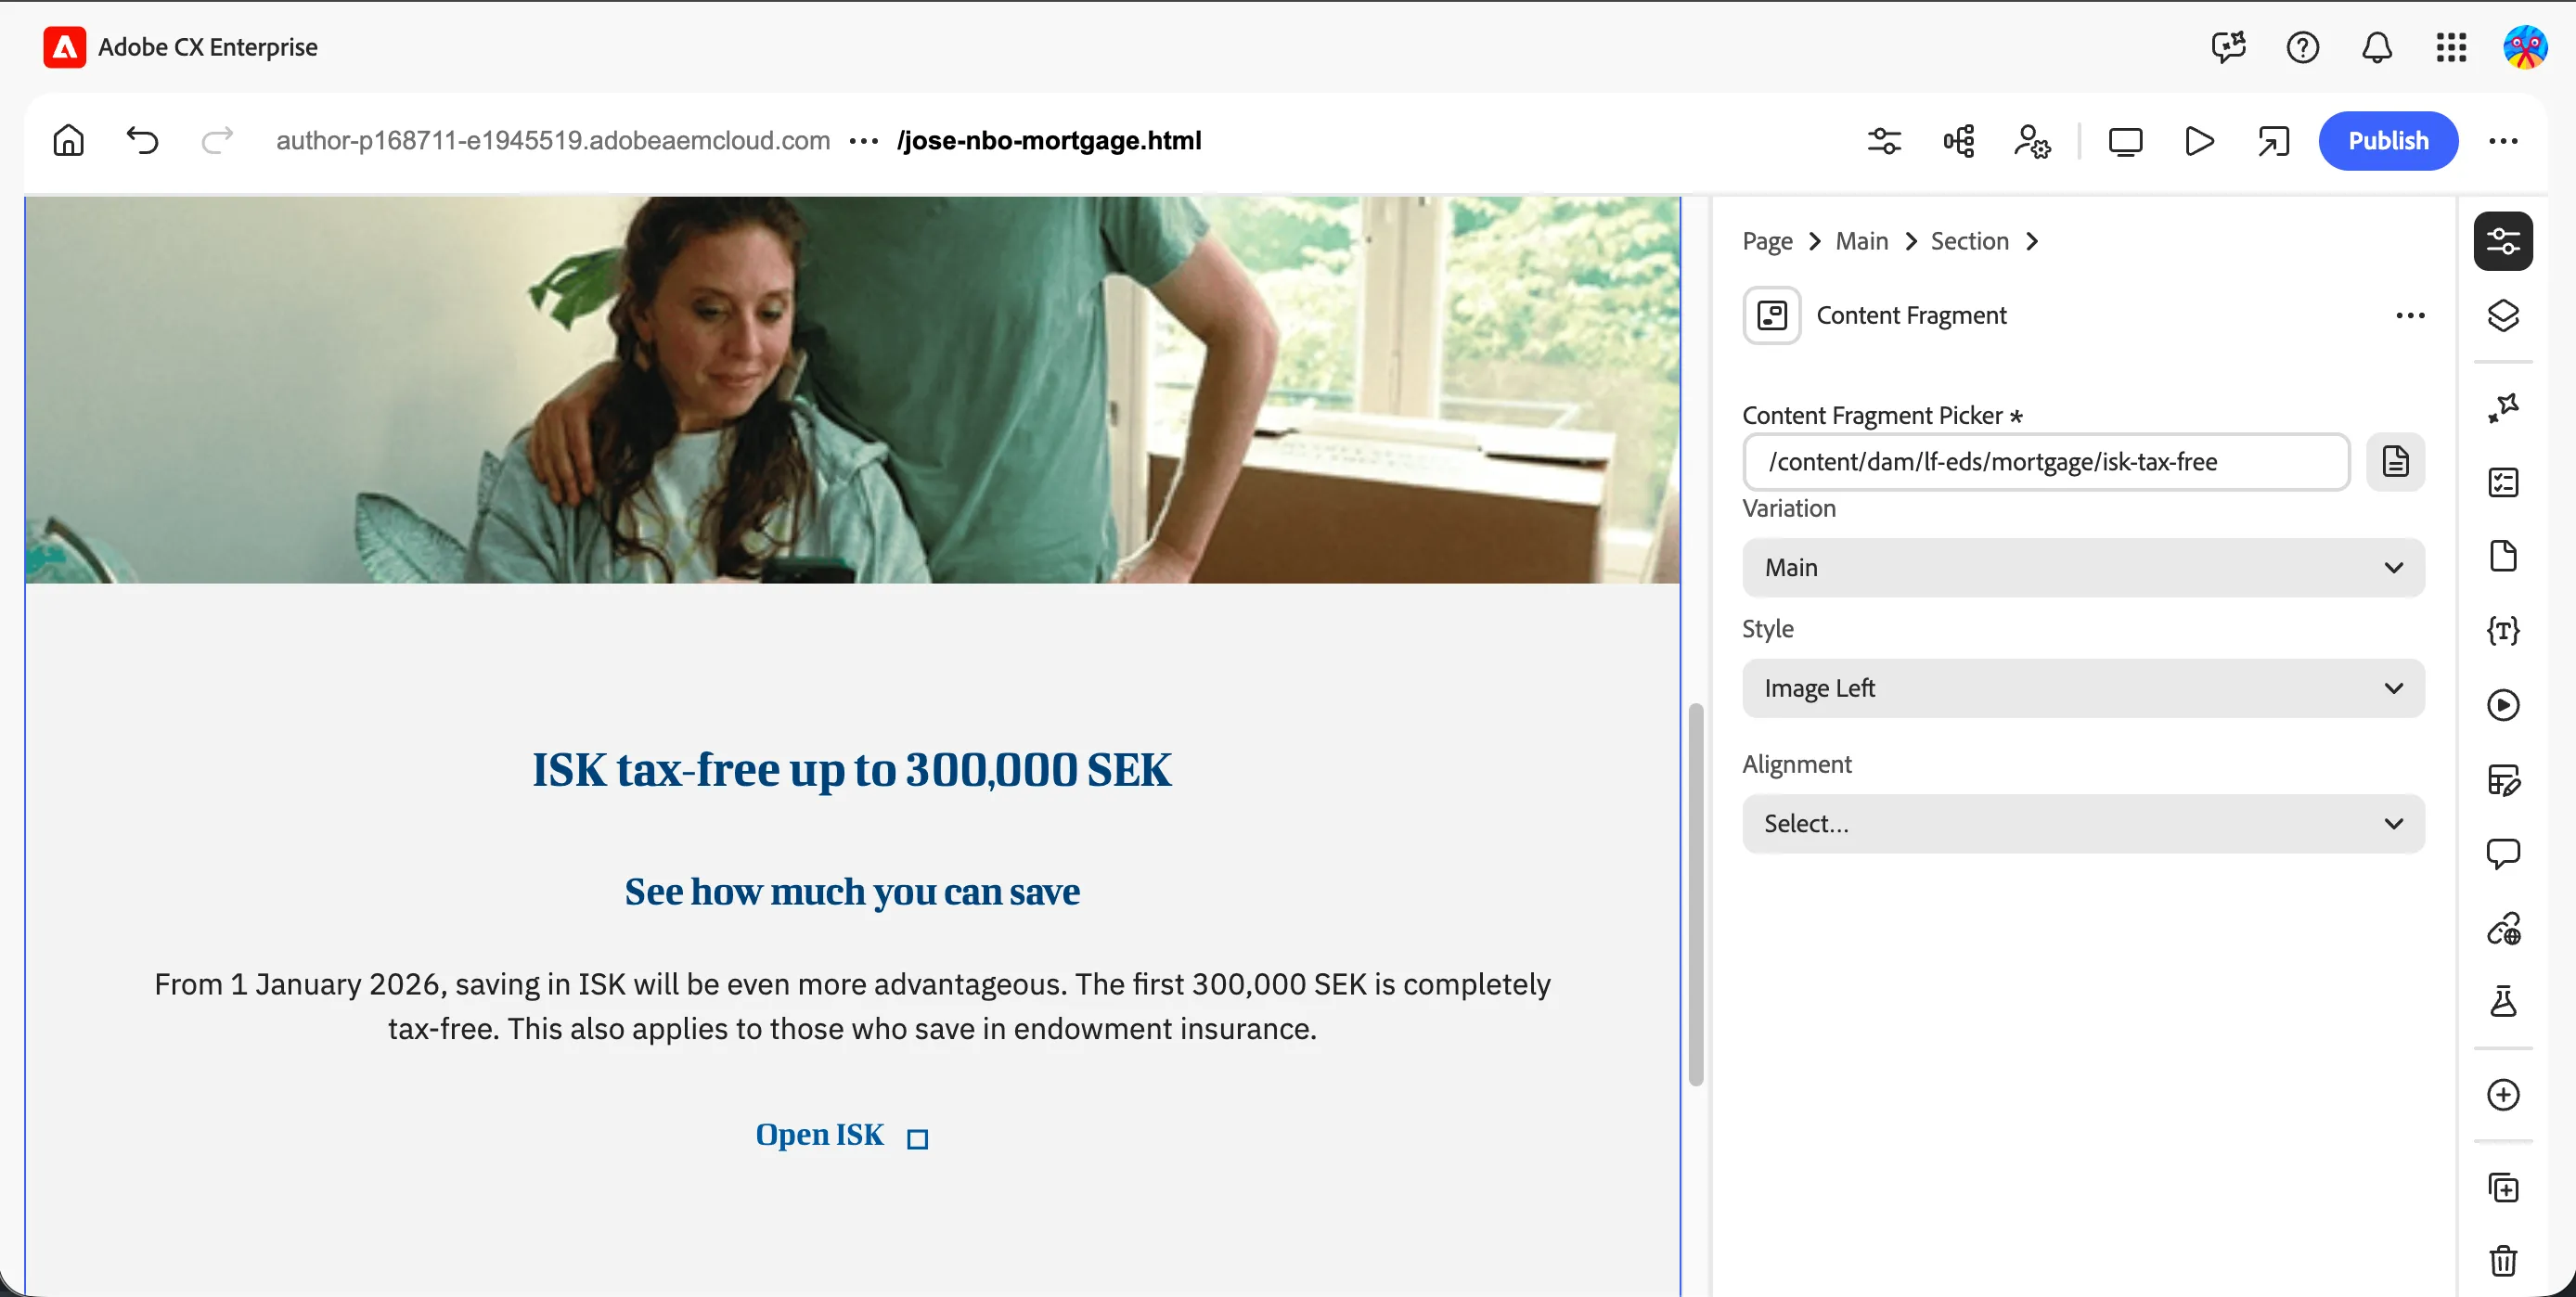Open the layers content tree panel
Viewport: 2576px width, 1297px height.
[2502, 315]
